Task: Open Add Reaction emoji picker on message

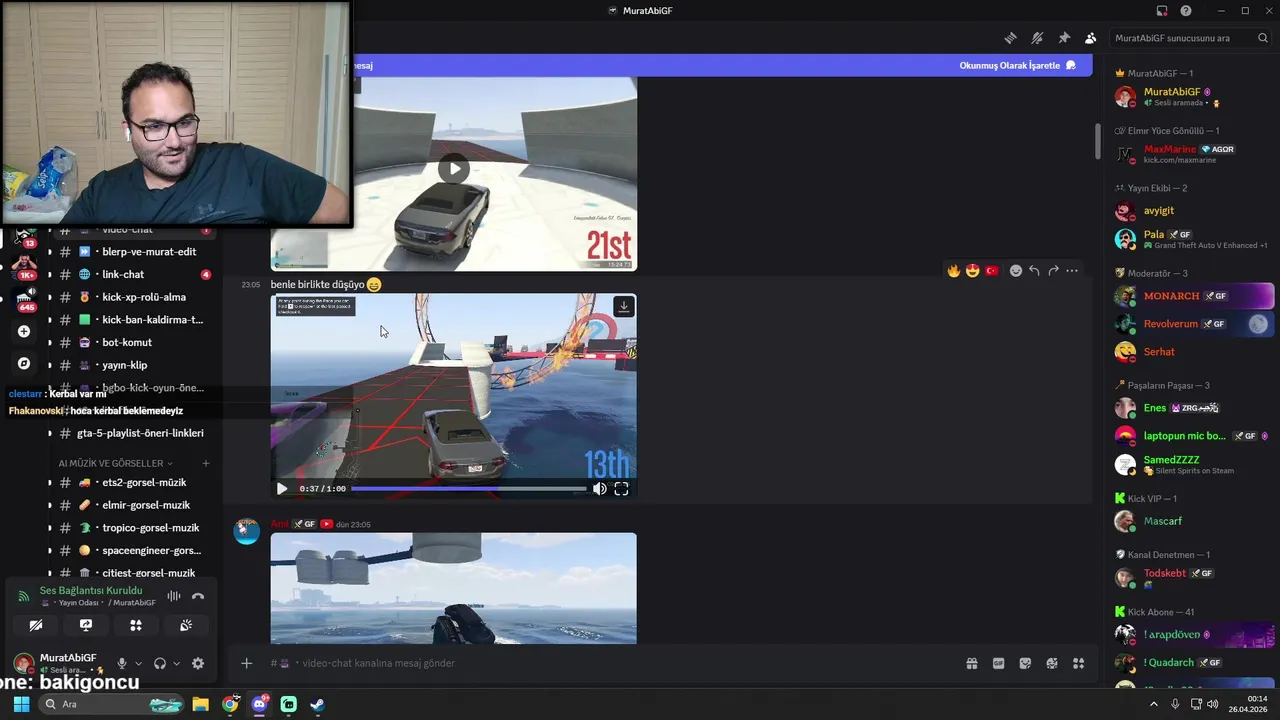Action: click(x=1016, y=271)
